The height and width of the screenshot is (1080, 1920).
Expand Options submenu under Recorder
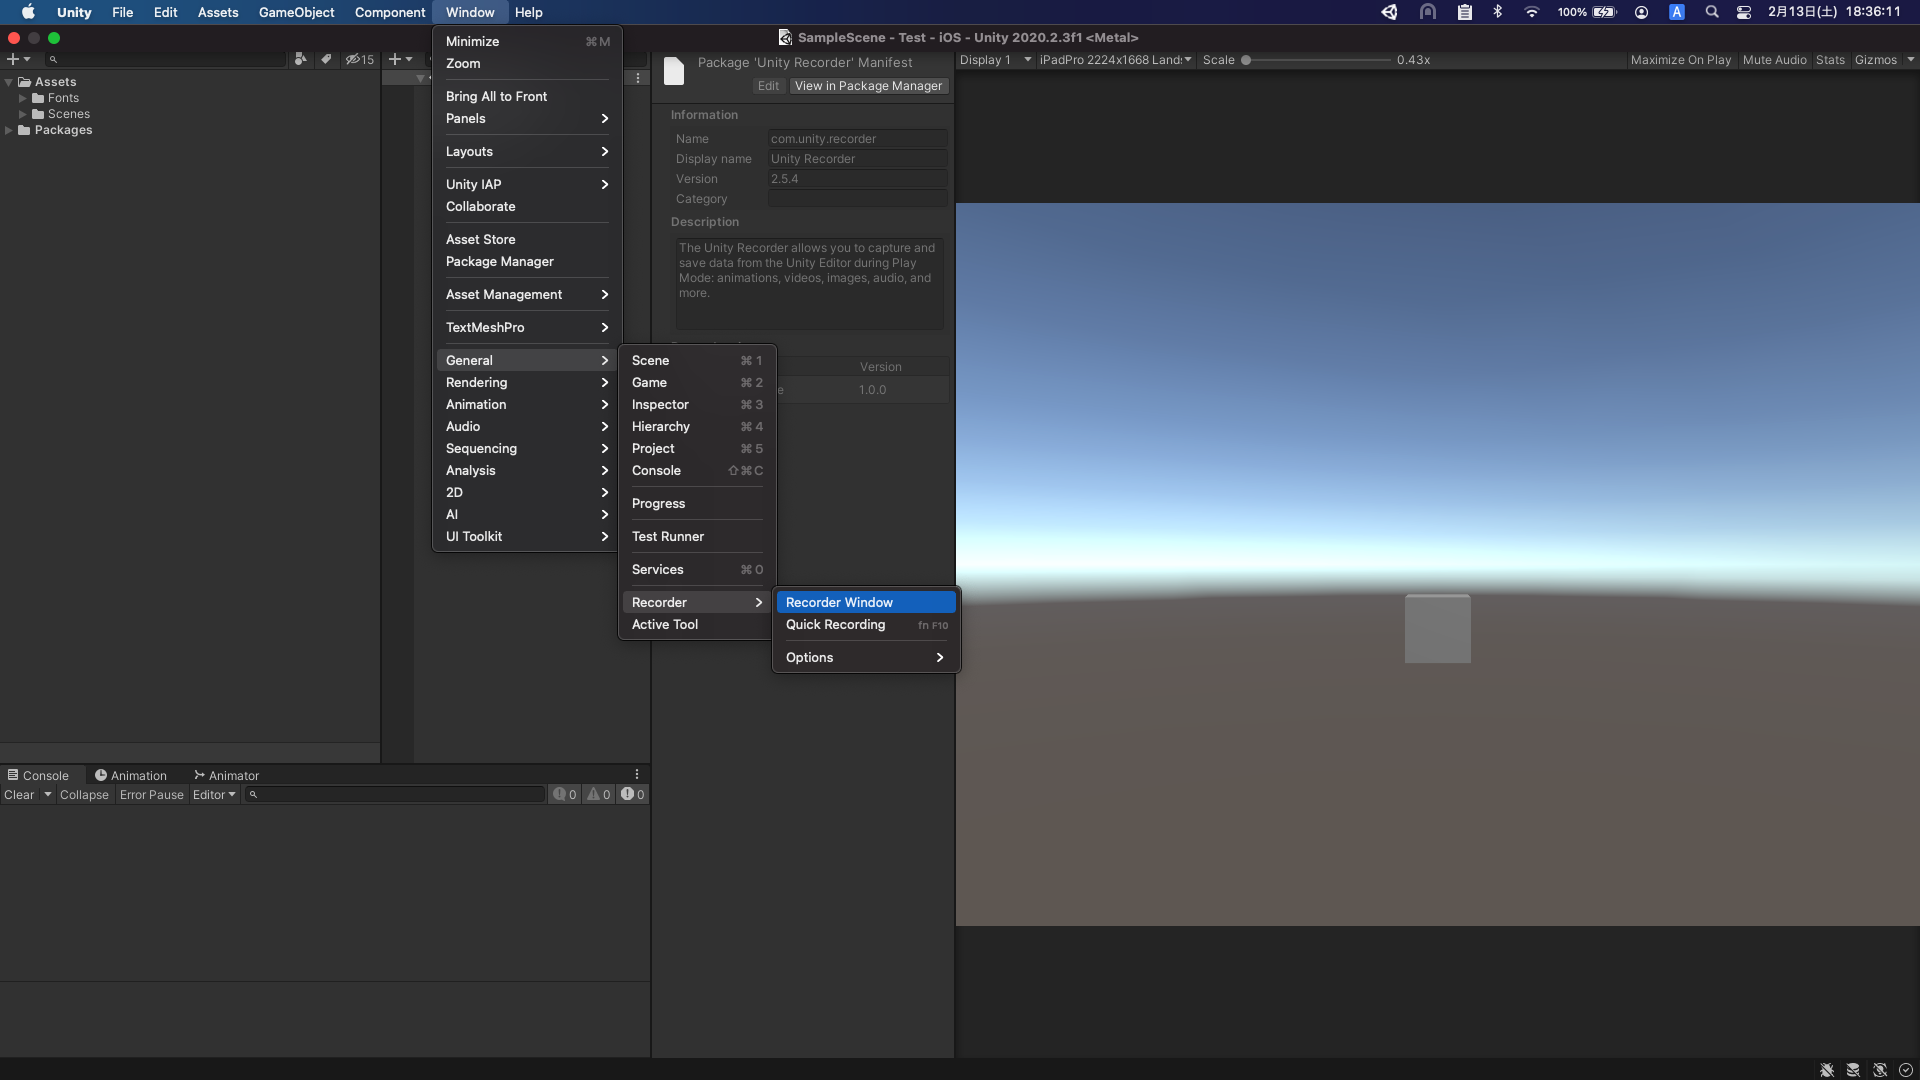point(866,658)
